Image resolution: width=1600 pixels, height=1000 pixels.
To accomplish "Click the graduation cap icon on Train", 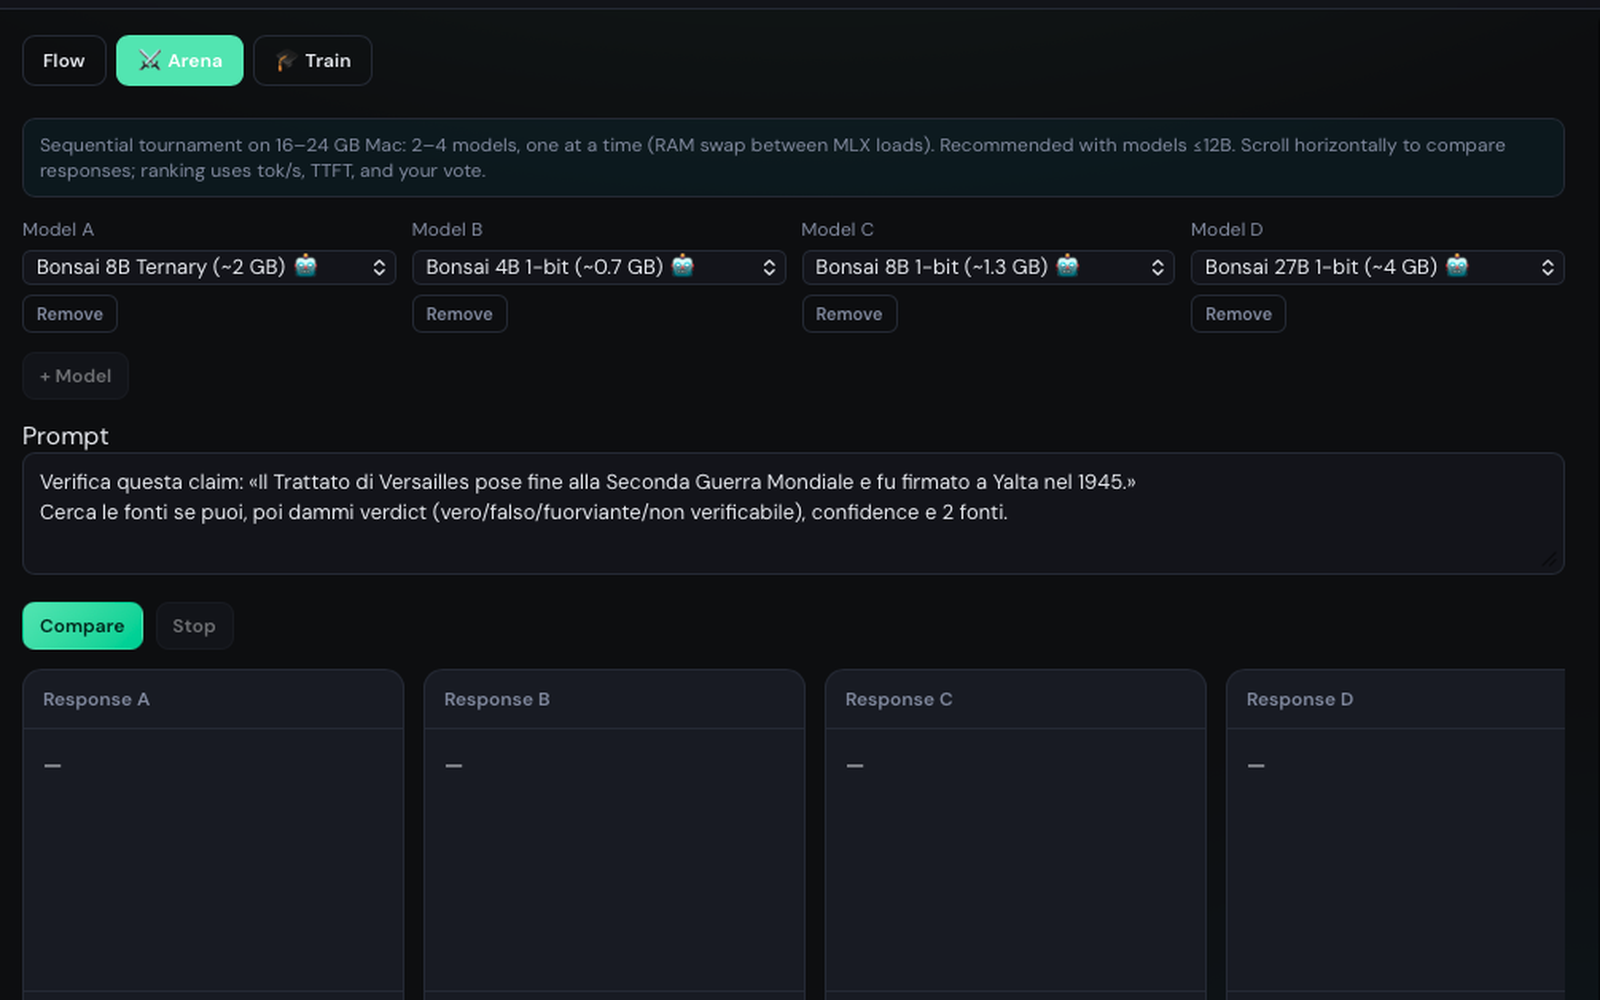I will [286, 61].
